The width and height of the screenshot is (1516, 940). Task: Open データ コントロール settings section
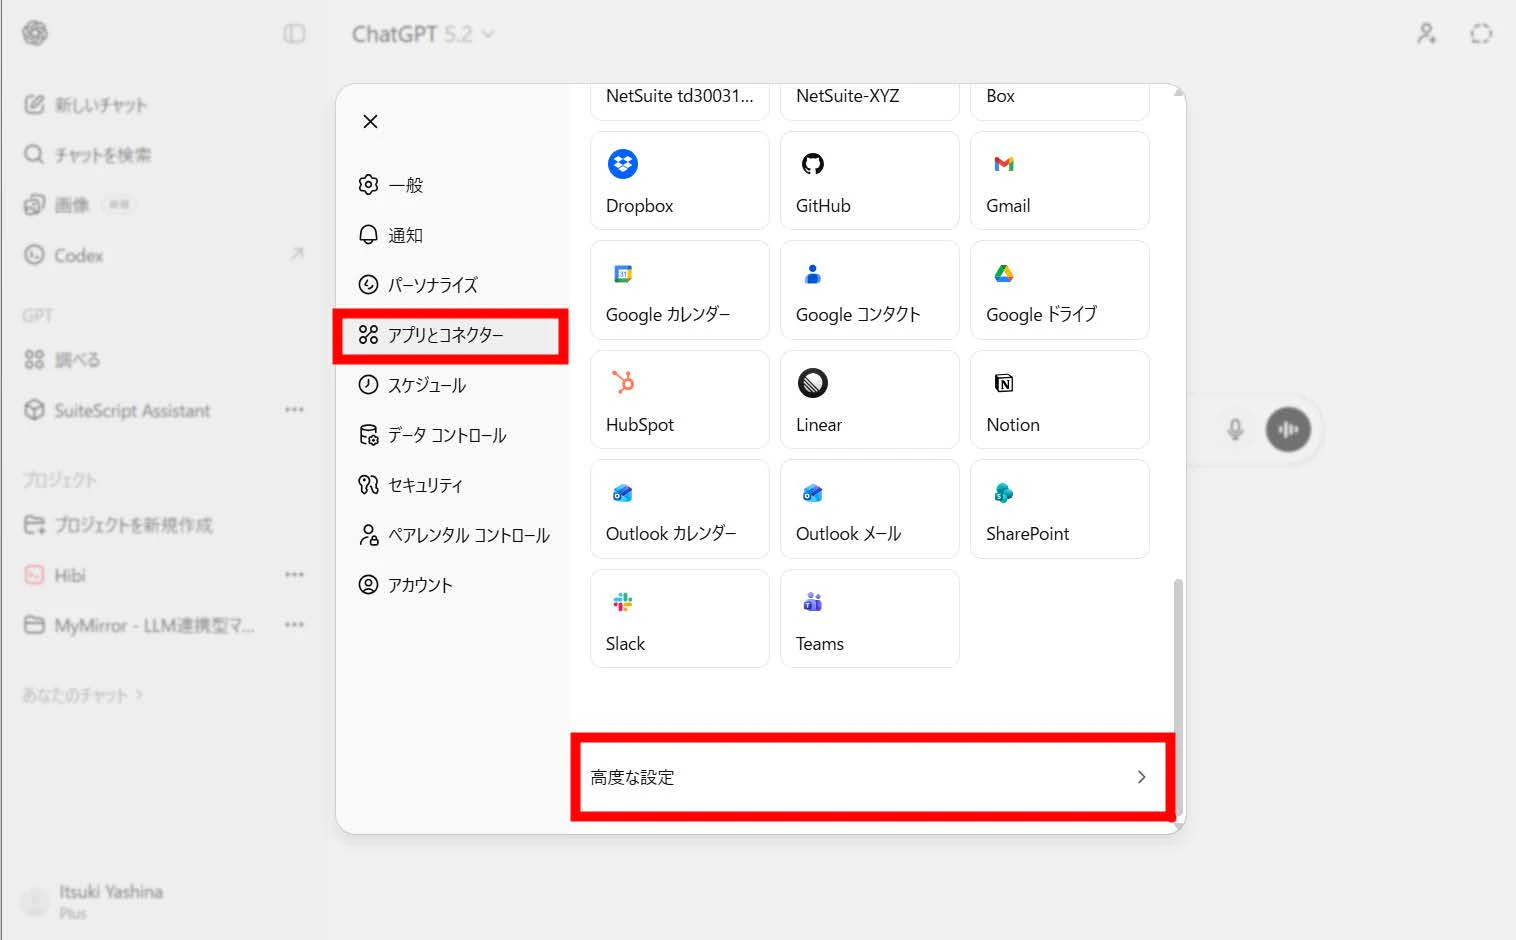452,435
